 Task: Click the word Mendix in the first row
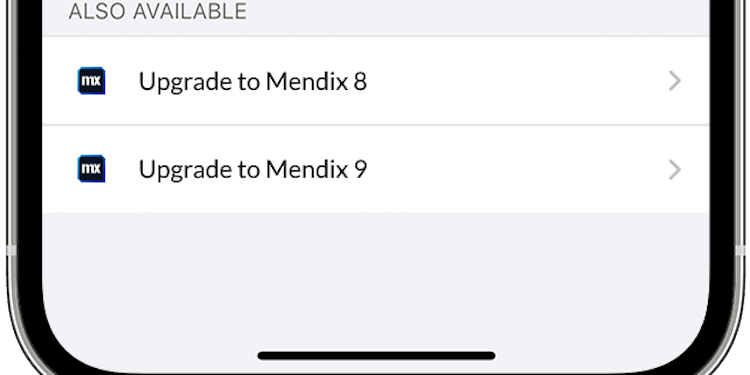[x=307, y=81]
